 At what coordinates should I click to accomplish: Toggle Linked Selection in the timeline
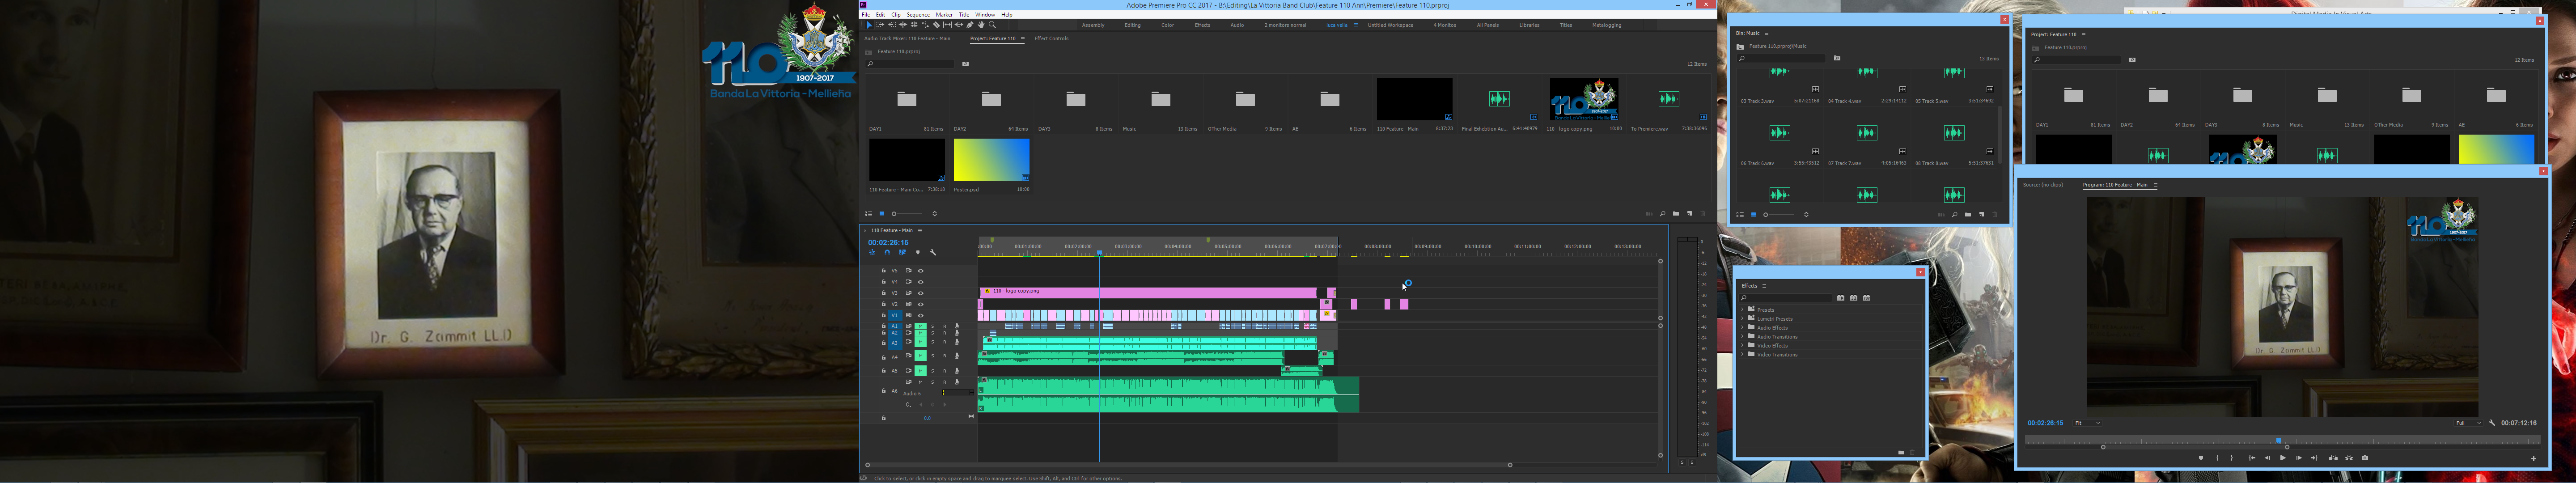click(x=903, y=252)
